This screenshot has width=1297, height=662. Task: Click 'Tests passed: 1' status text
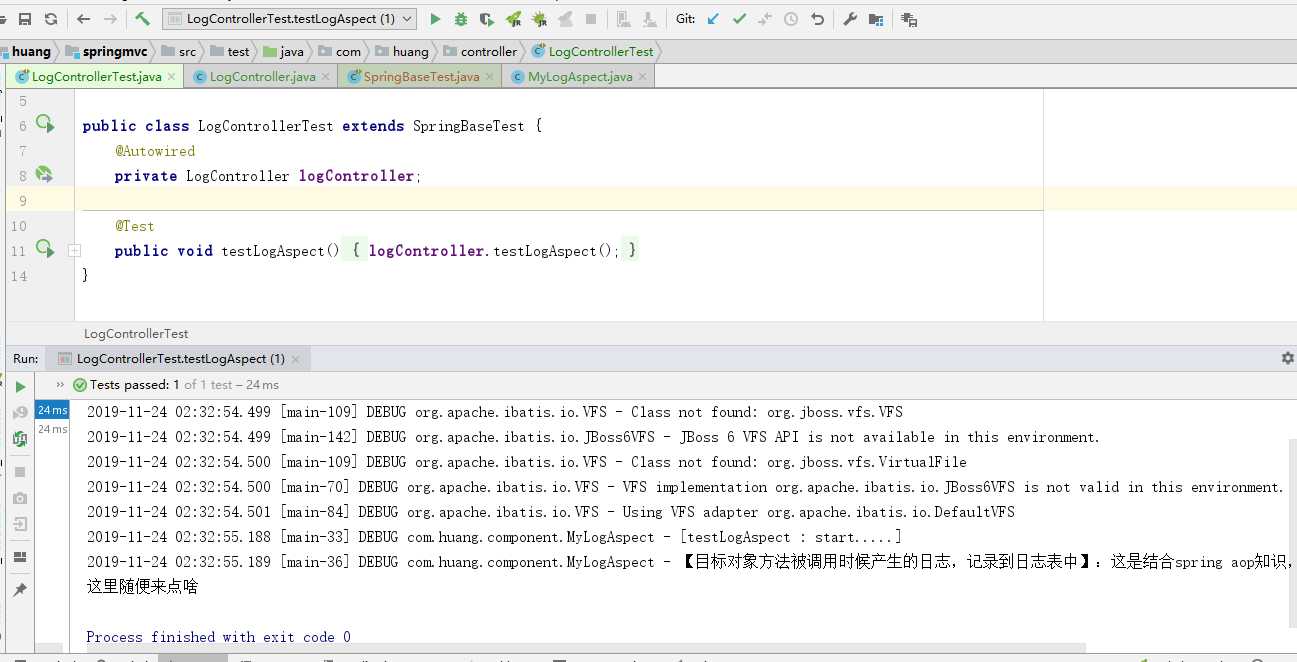pos(135,384)
